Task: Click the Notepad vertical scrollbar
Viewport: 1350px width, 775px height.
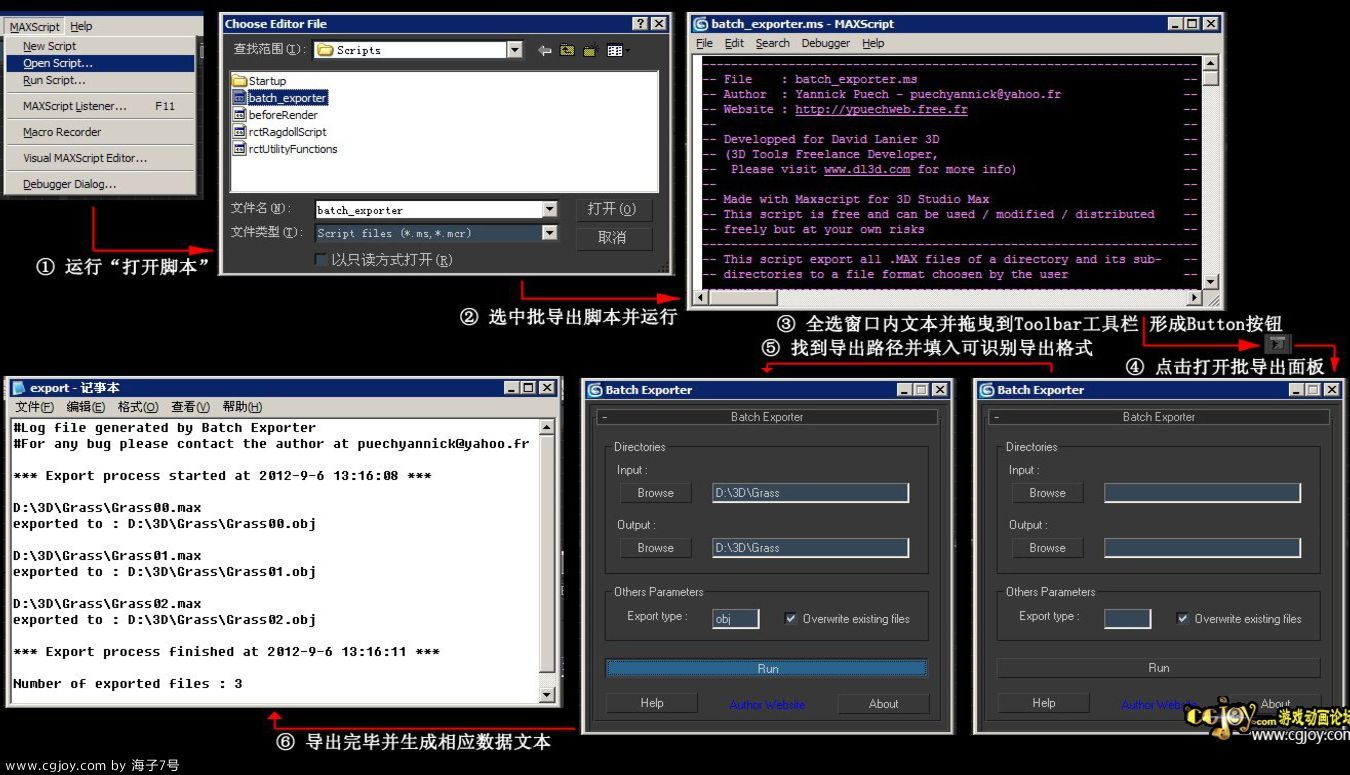Action: point(547,561)
